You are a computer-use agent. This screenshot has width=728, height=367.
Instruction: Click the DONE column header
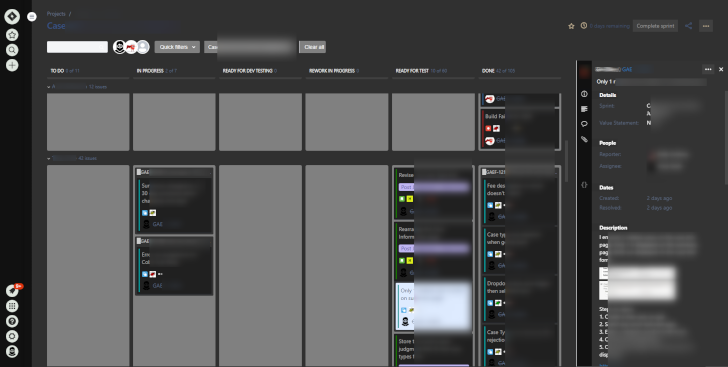(488, 71)
